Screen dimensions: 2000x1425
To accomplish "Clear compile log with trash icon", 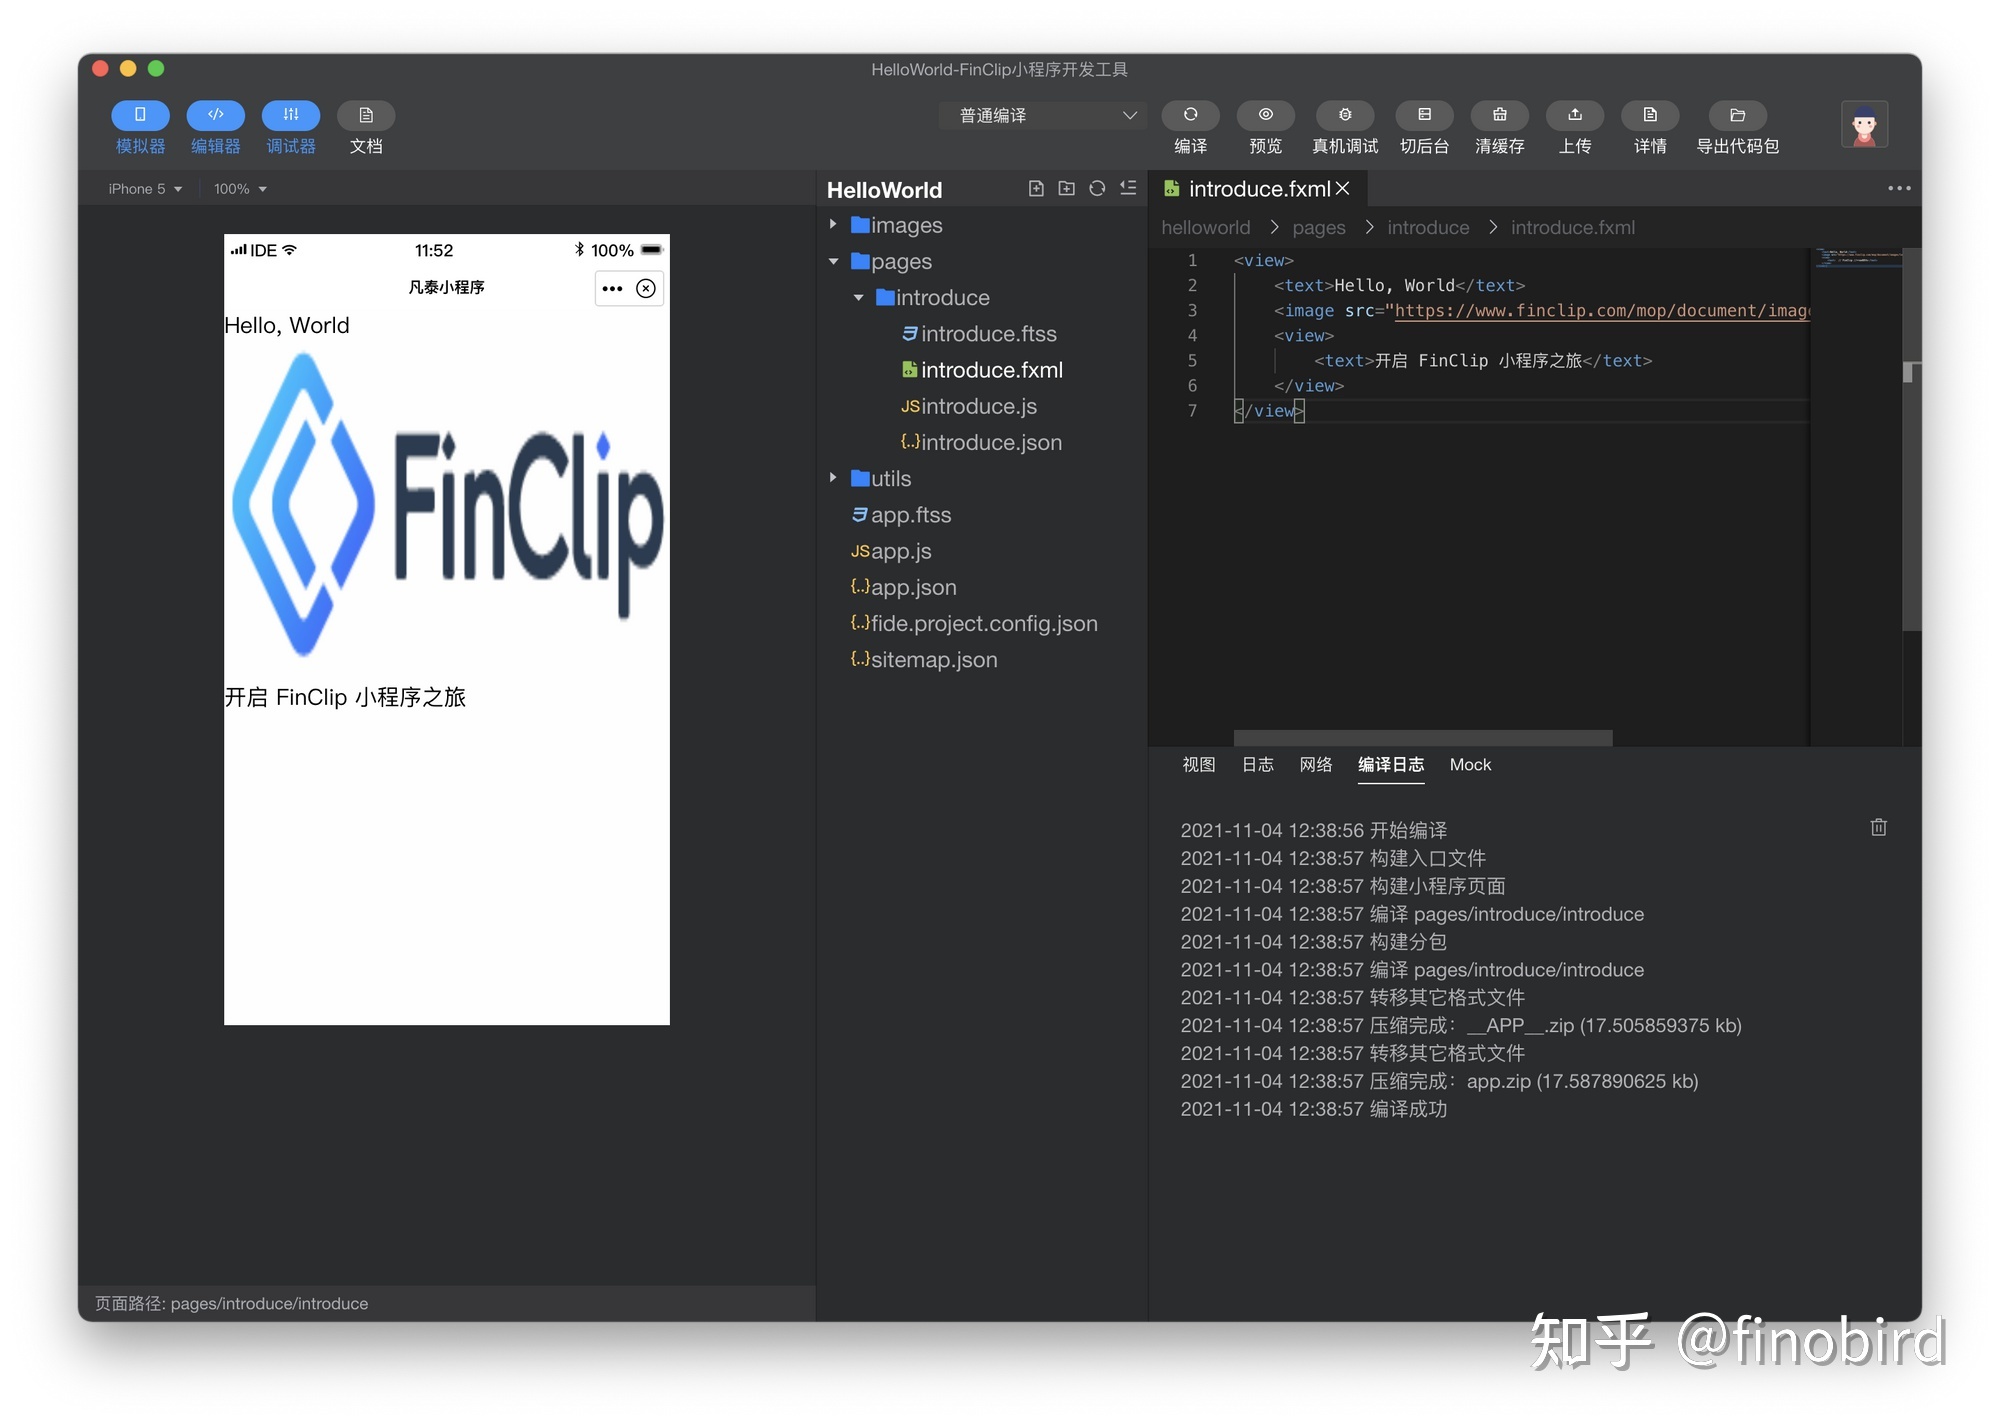I will point(1879,827).
